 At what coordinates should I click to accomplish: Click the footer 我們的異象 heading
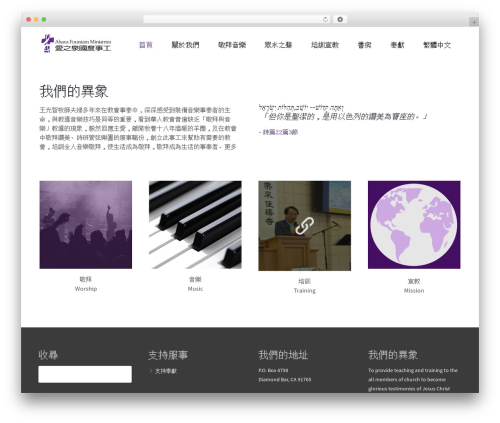[393, 355]
